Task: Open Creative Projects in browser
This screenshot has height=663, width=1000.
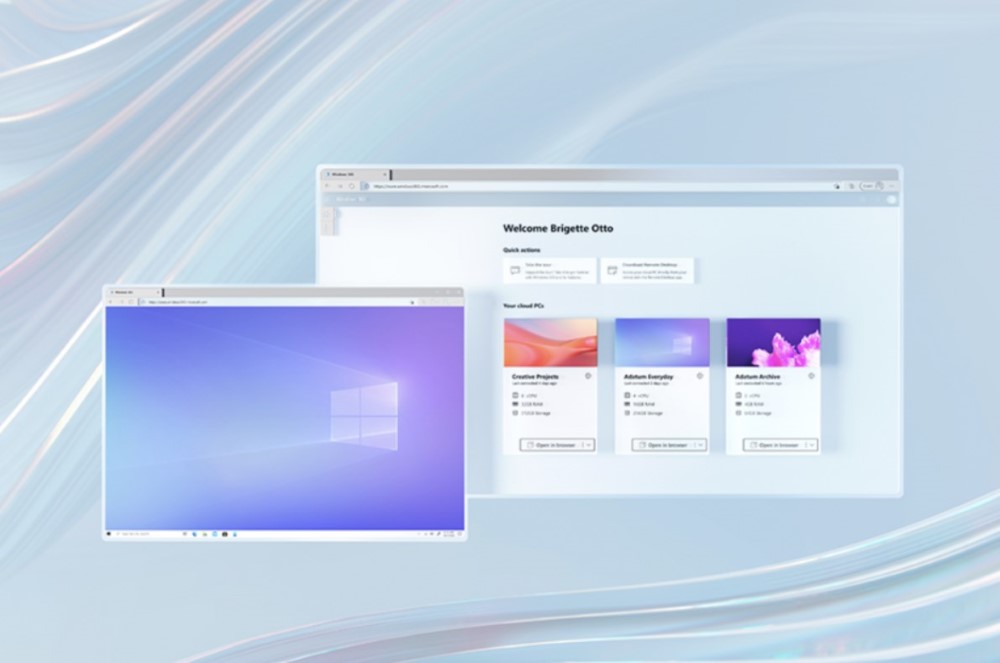Action: click(x=551, y=445)
